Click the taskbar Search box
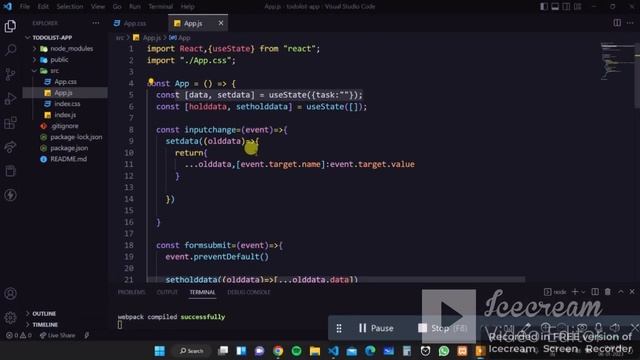The width and height of the screenshot is (640, 360). tap(192, 351)
